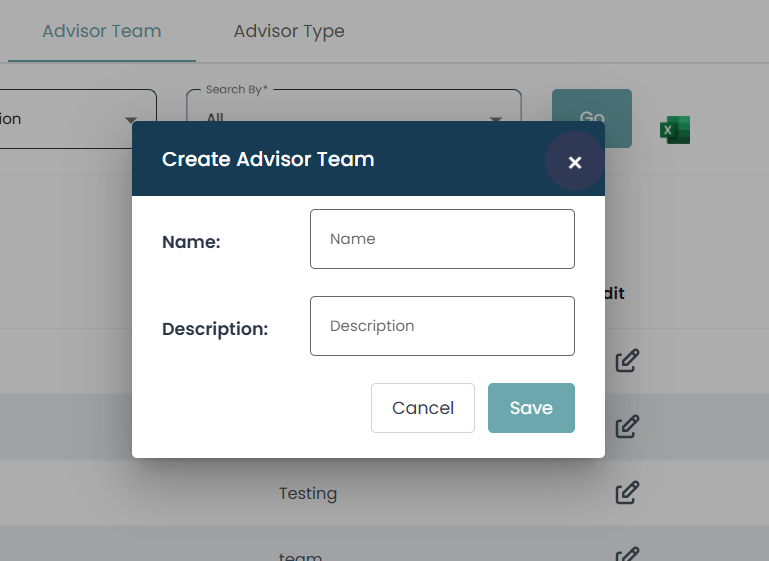The width and height of the screenshot is (769, 561).
Task: Click the edit pencil in the Testing row
Action: [x=627, y=492]
